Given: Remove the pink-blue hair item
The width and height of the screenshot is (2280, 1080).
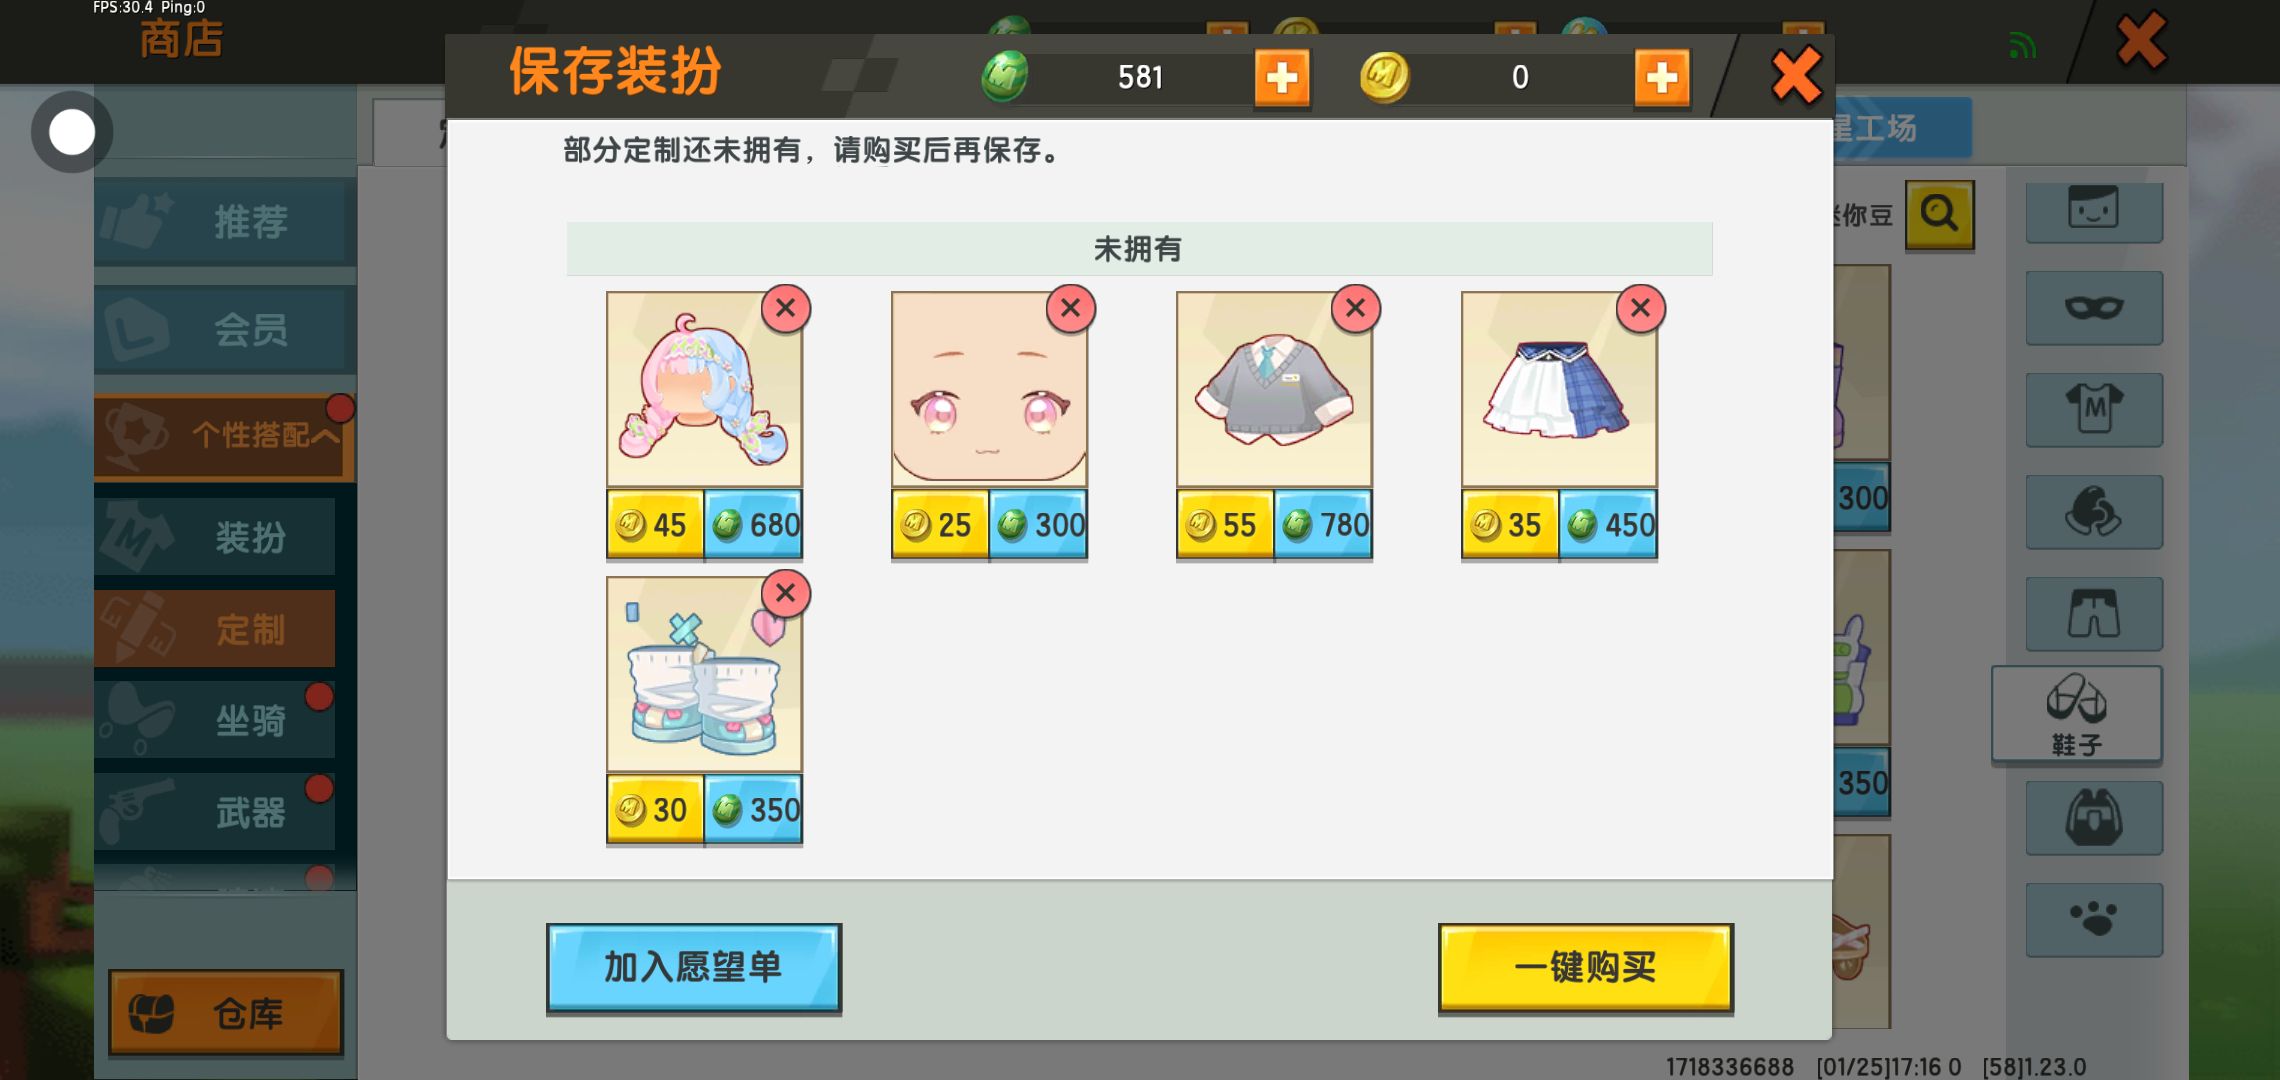Looking at the screenshot, I should pyautogui.click(x=786, y=308).
